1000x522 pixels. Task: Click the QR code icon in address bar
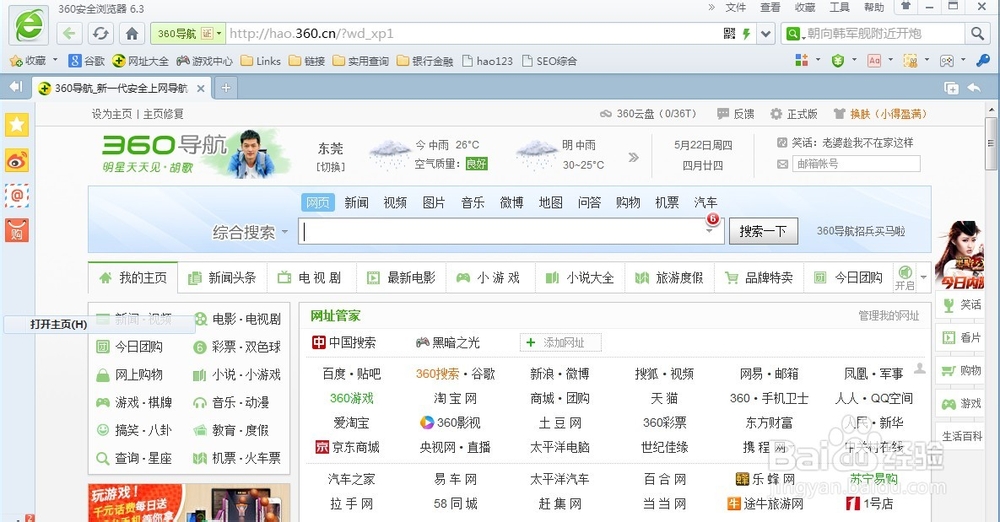pos(730,34)
